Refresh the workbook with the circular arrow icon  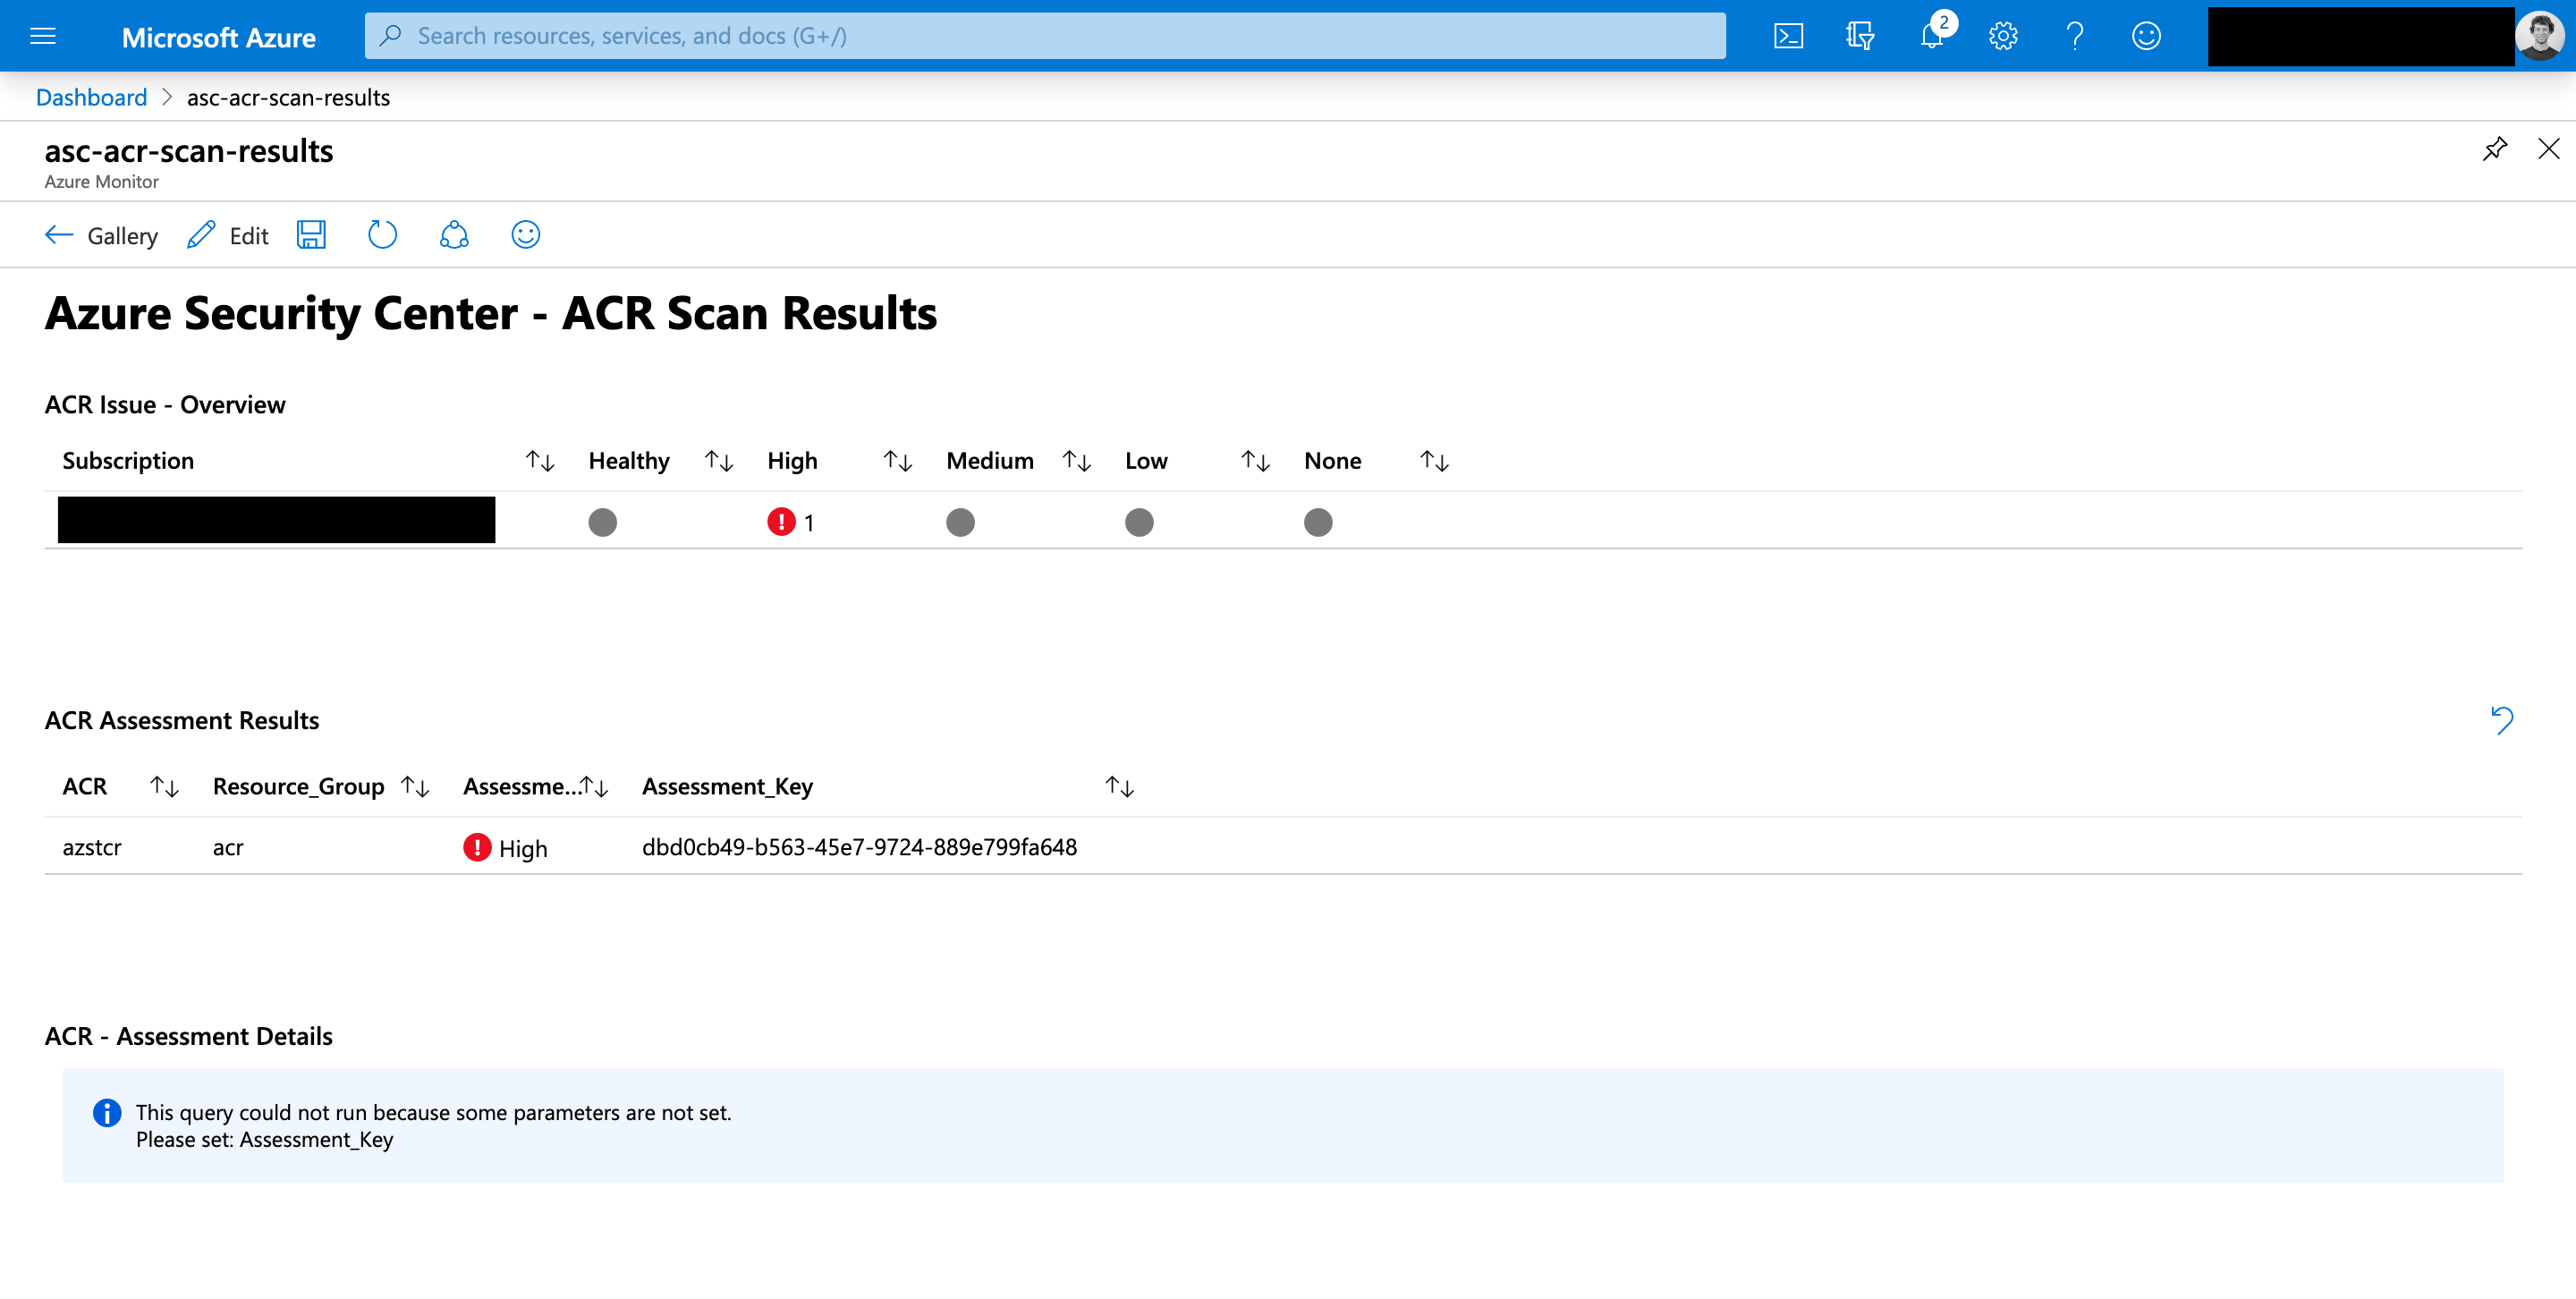[x=382, y=235]
